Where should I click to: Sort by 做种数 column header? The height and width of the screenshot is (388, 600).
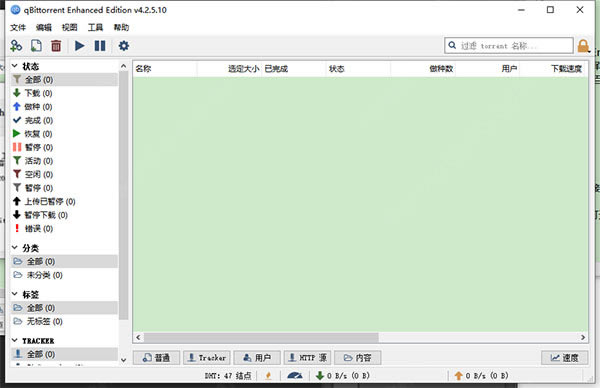tap(423, 68)
